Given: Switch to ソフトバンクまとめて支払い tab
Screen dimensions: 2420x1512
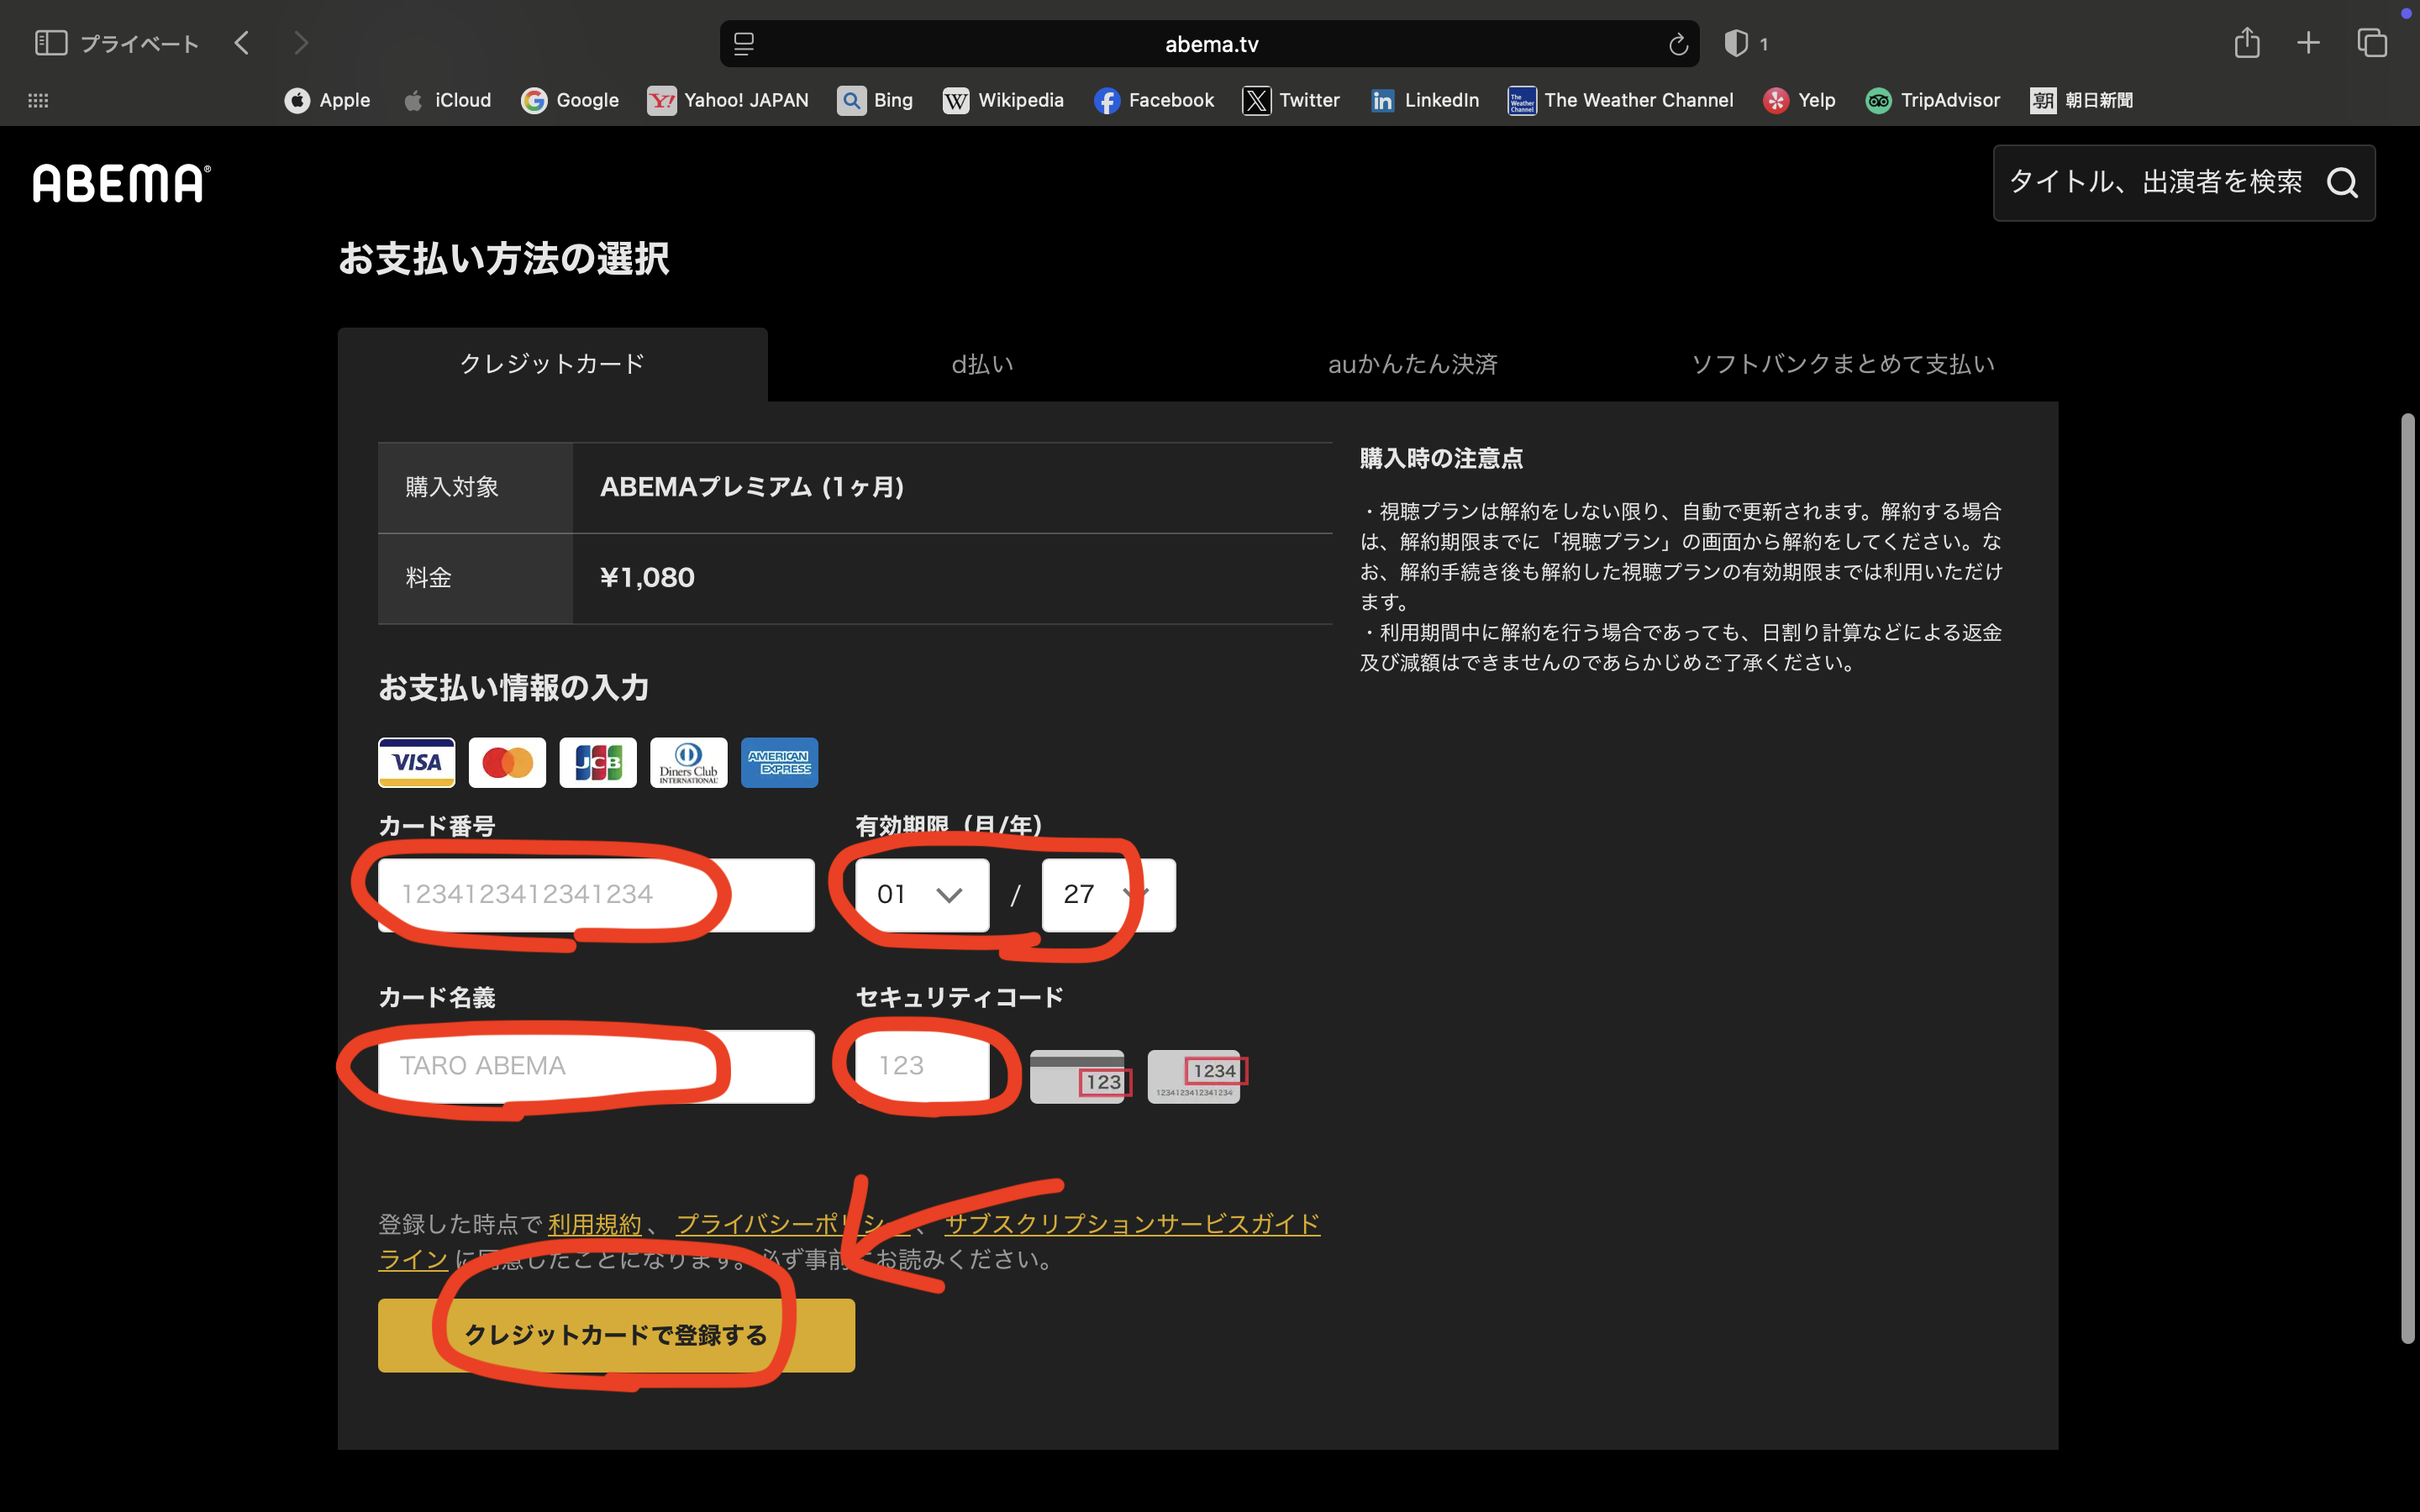Looking at the screenshot, I should click(x=1843, y=364).
